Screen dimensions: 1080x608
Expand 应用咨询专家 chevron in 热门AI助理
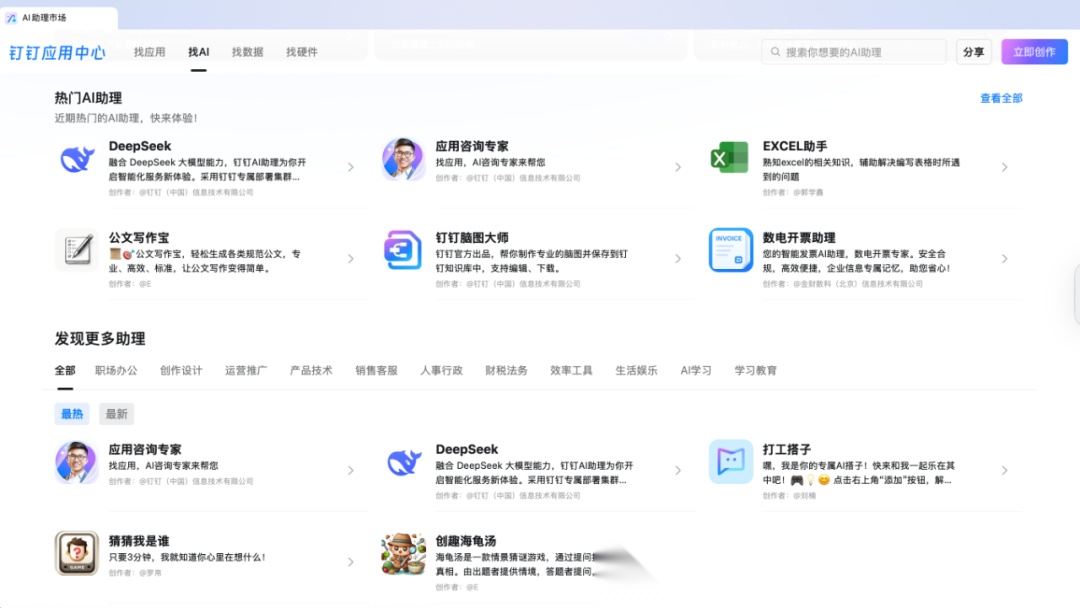tap(678, 167)
